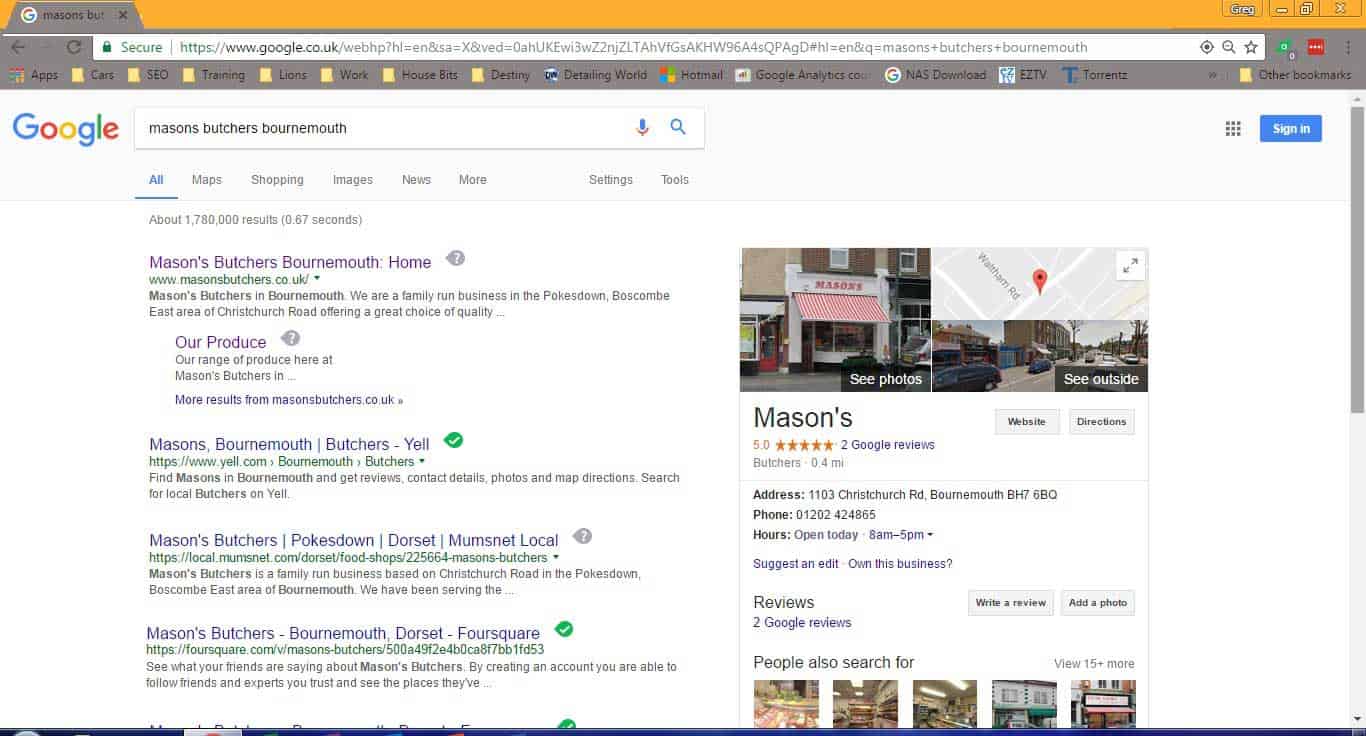Open the Other bookmarks folder
The width and height of the screenshot is (1366, 736).
click(x=1295, y=75)
